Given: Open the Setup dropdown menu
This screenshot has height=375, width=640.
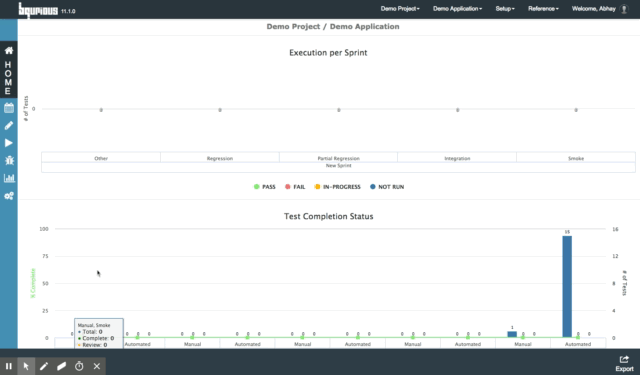Looking at the screenshot, I should (x=505, y=9).
